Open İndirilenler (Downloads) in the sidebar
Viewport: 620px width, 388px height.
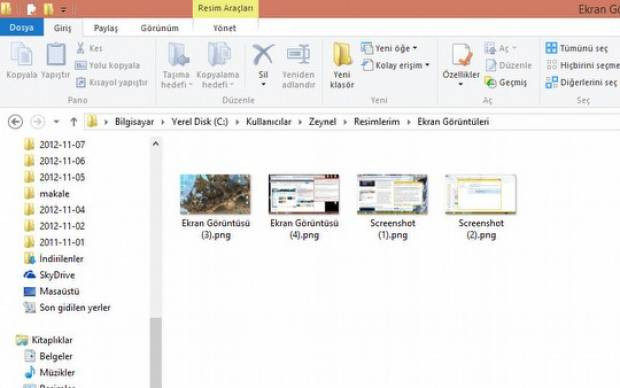coord(53,259)
